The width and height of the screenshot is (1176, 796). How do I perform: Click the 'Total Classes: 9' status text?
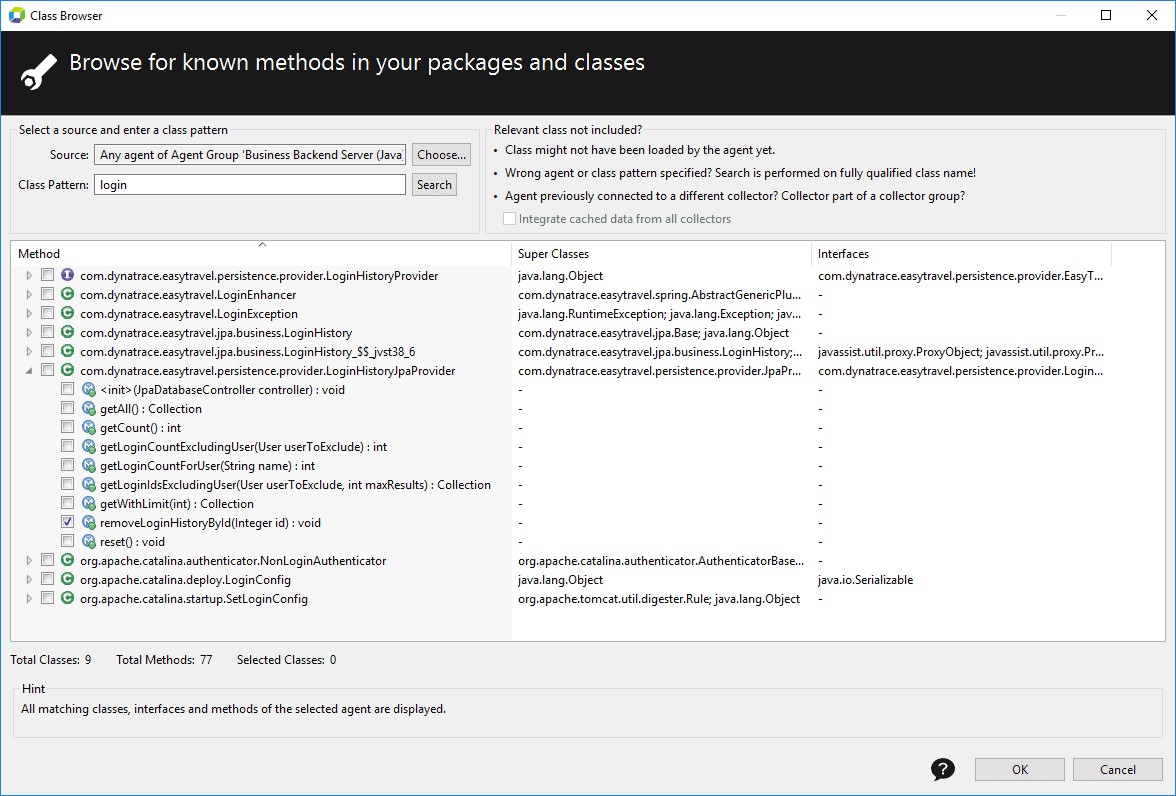[51, 659]
